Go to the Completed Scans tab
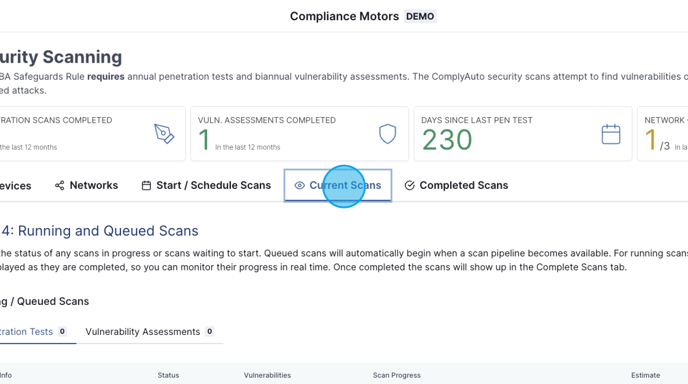688x384 pixels. point(456,185)
